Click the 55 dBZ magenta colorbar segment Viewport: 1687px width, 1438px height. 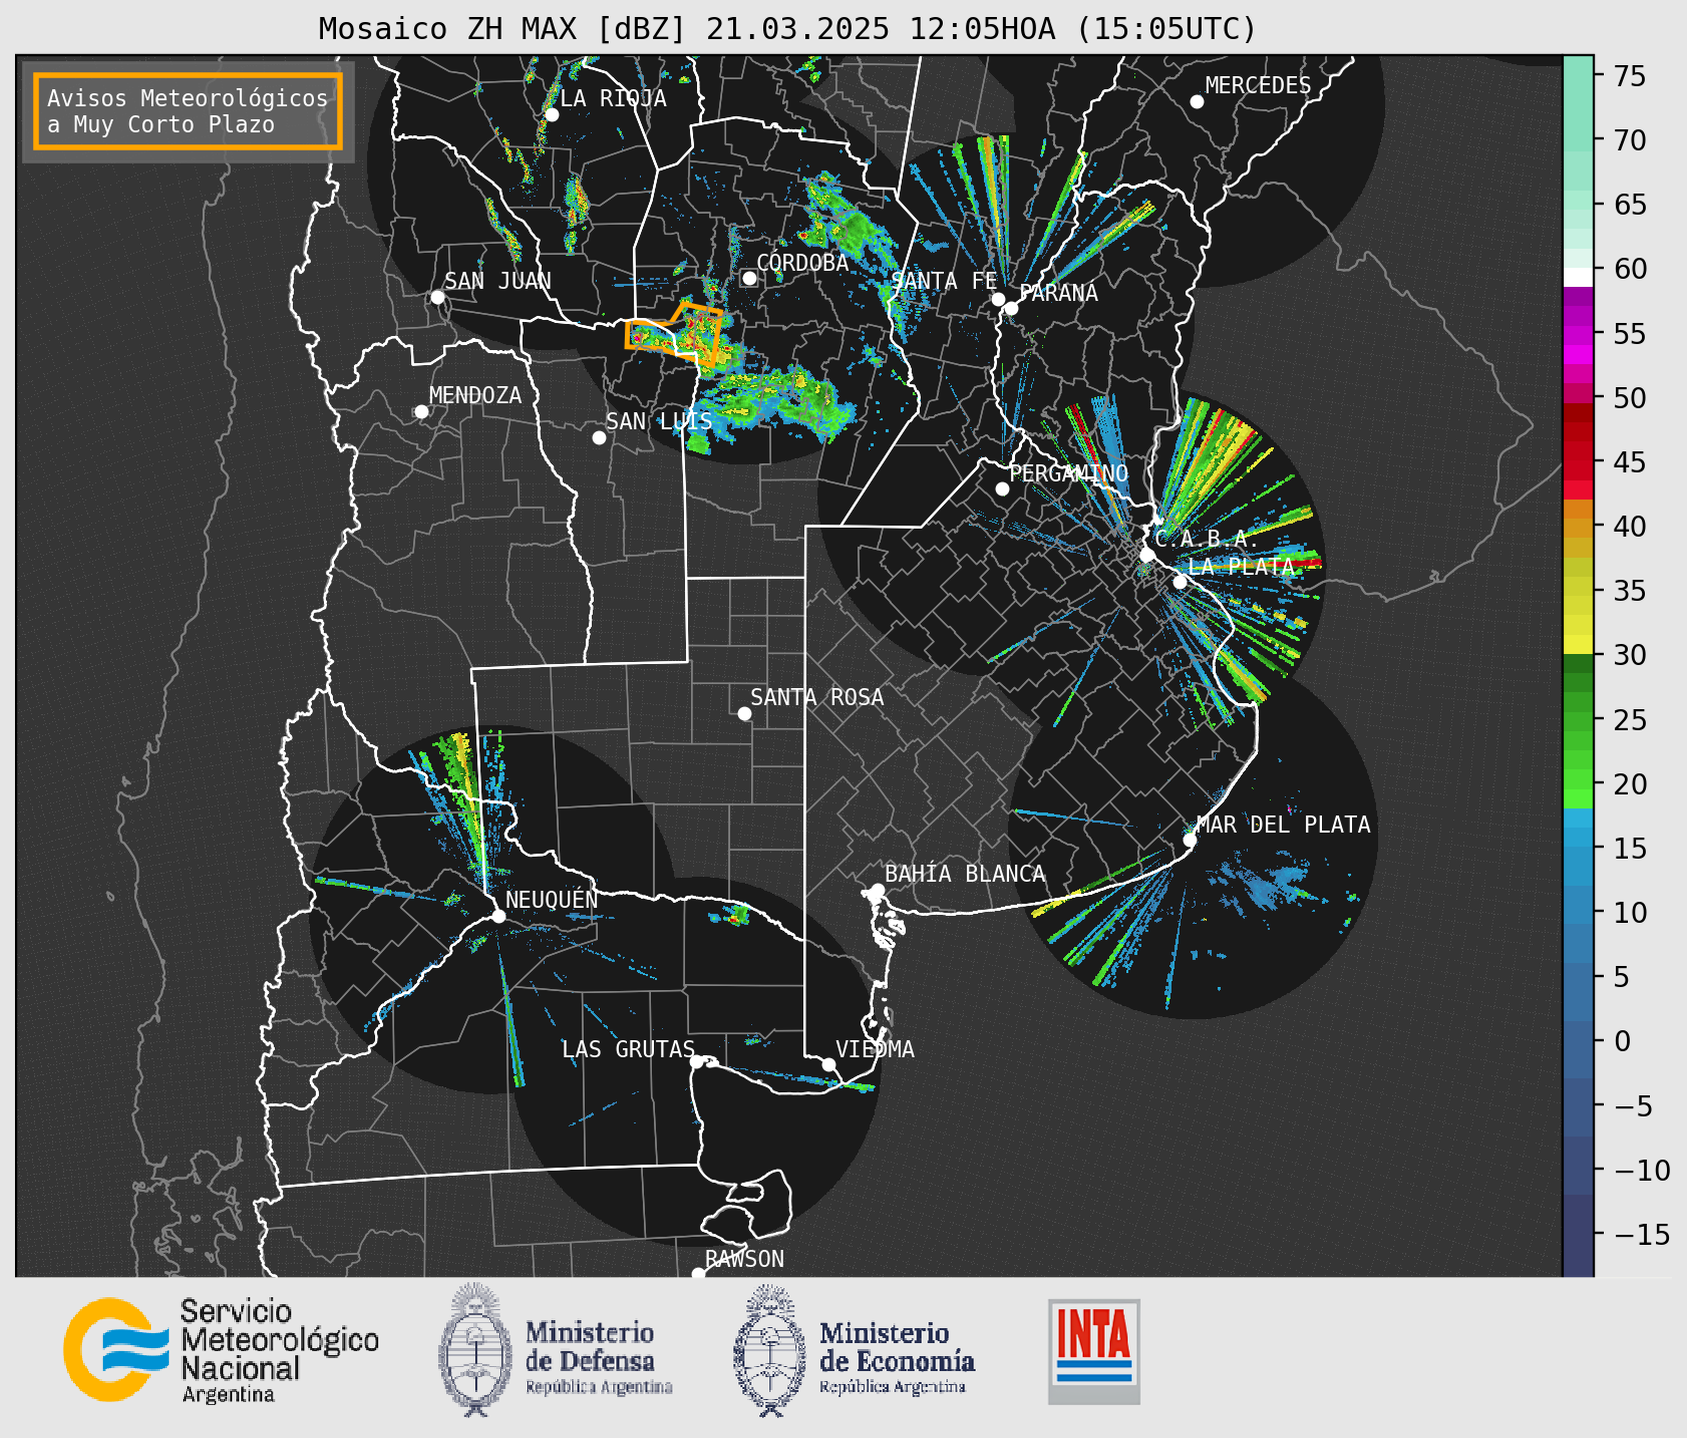[1578, 334]
